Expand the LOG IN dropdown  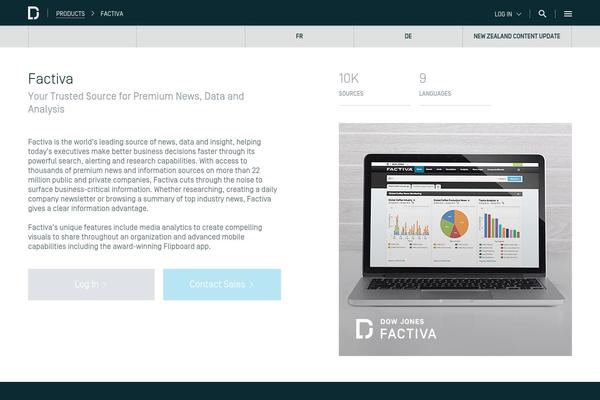[x=508, y=14]
